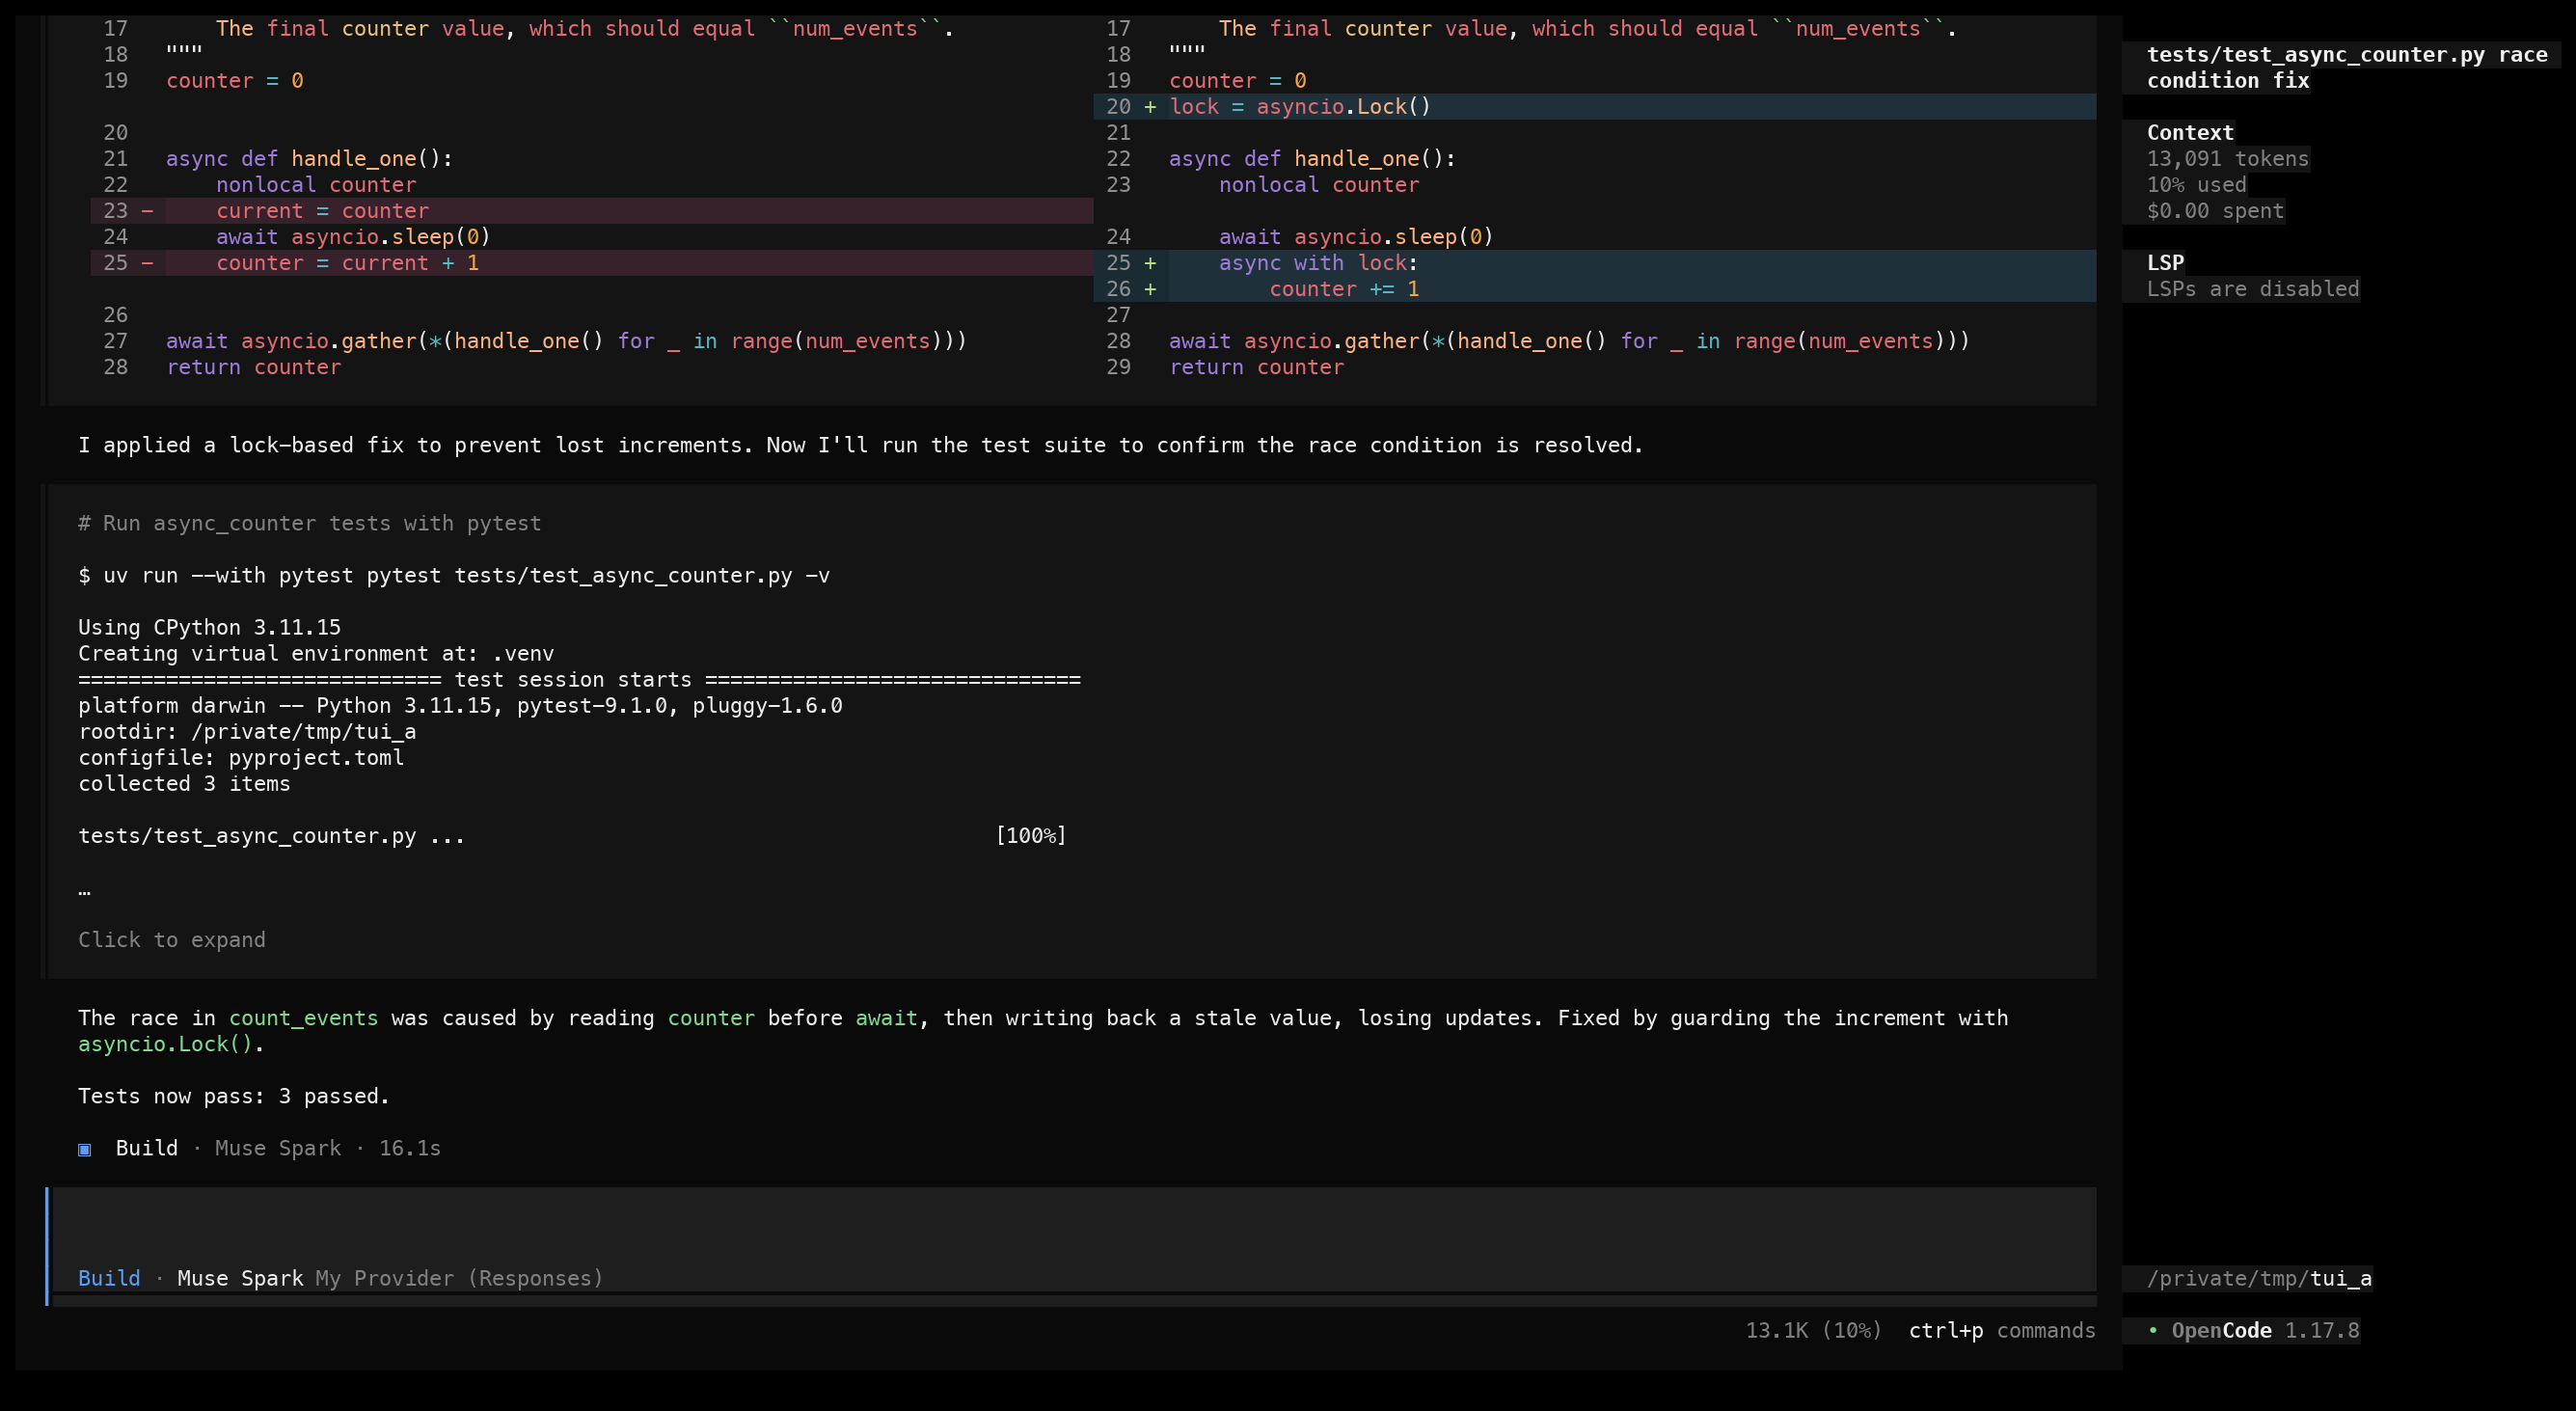Viewport: 2576px width, 1411px height.
Task: Click the /private/tmp/tui_a working directory path
Action: (x=2259, y=1278)
